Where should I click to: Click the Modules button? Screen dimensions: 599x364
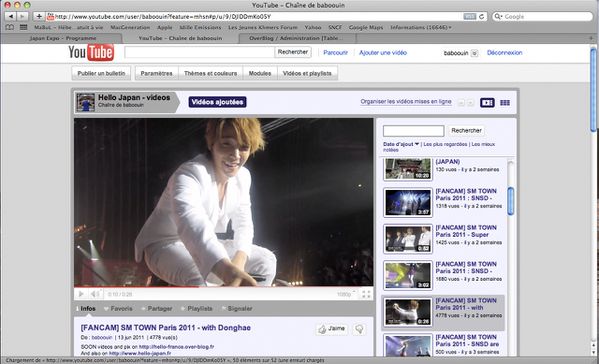click(260, 73)
